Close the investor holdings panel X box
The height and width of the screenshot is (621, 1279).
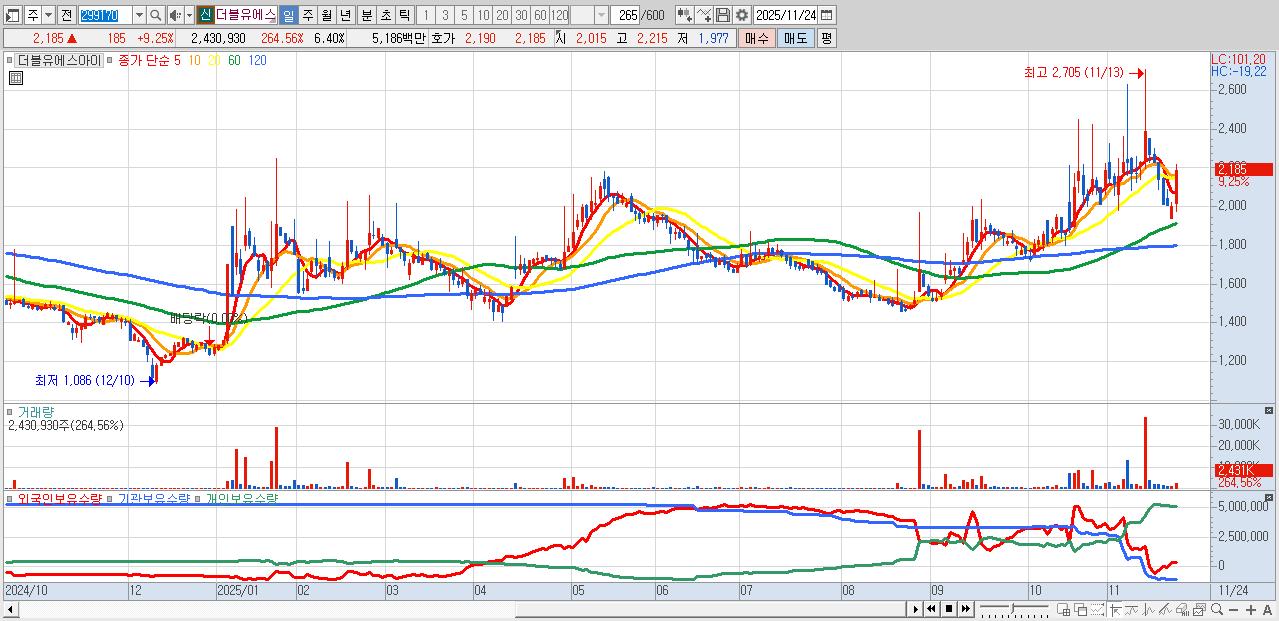pos(1269,497)
